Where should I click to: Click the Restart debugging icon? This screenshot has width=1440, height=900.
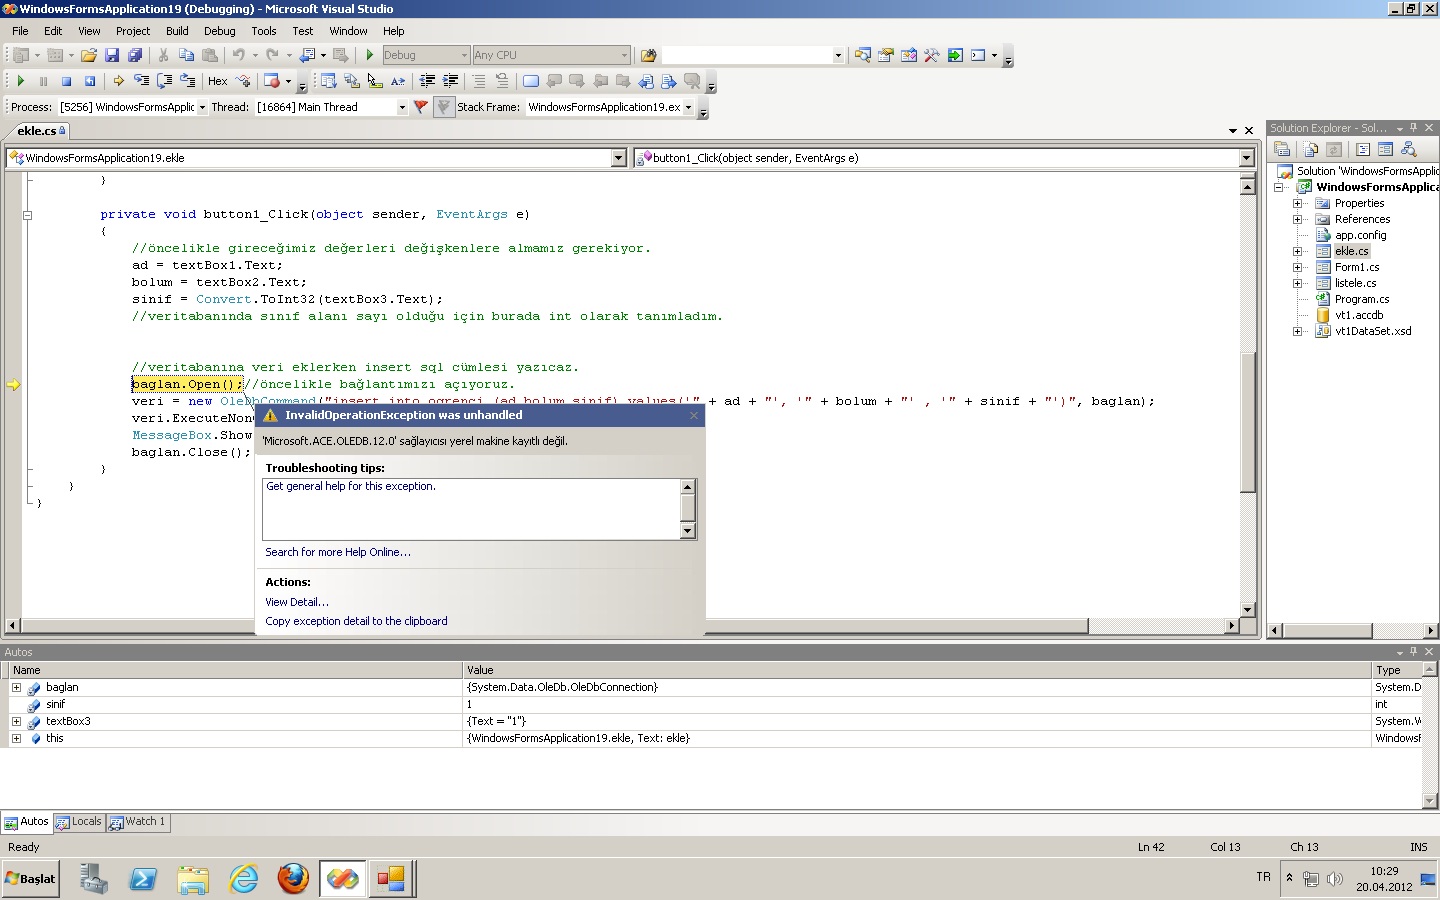pyautogui.click(x=89, y=81)
